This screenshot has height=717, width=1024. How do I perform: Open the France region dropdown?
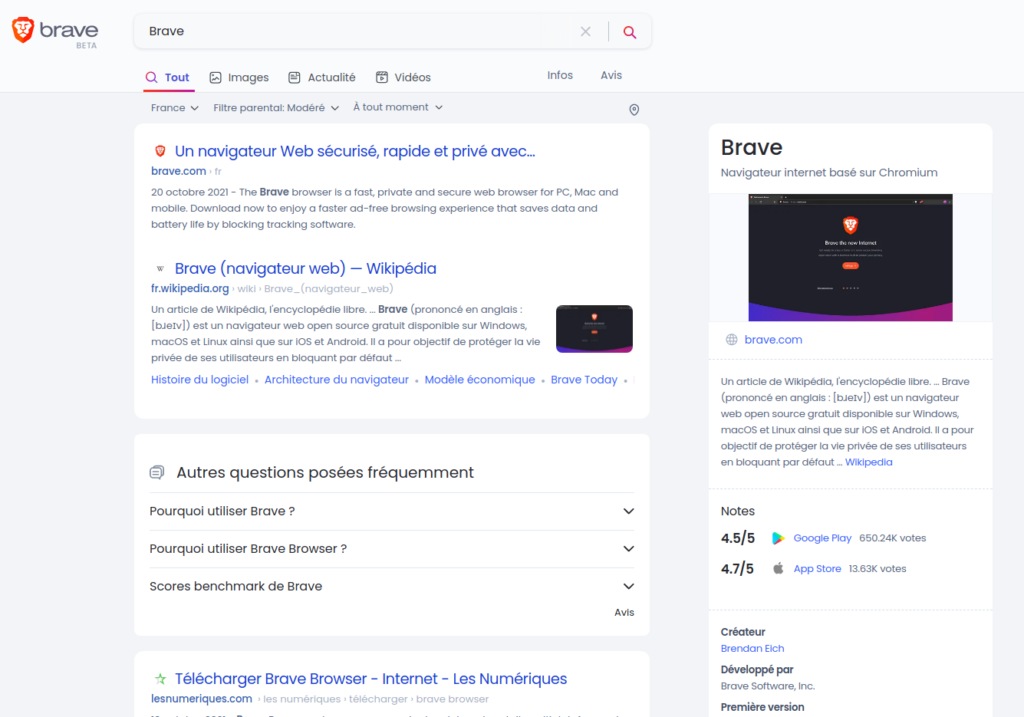tap(174, 108)
